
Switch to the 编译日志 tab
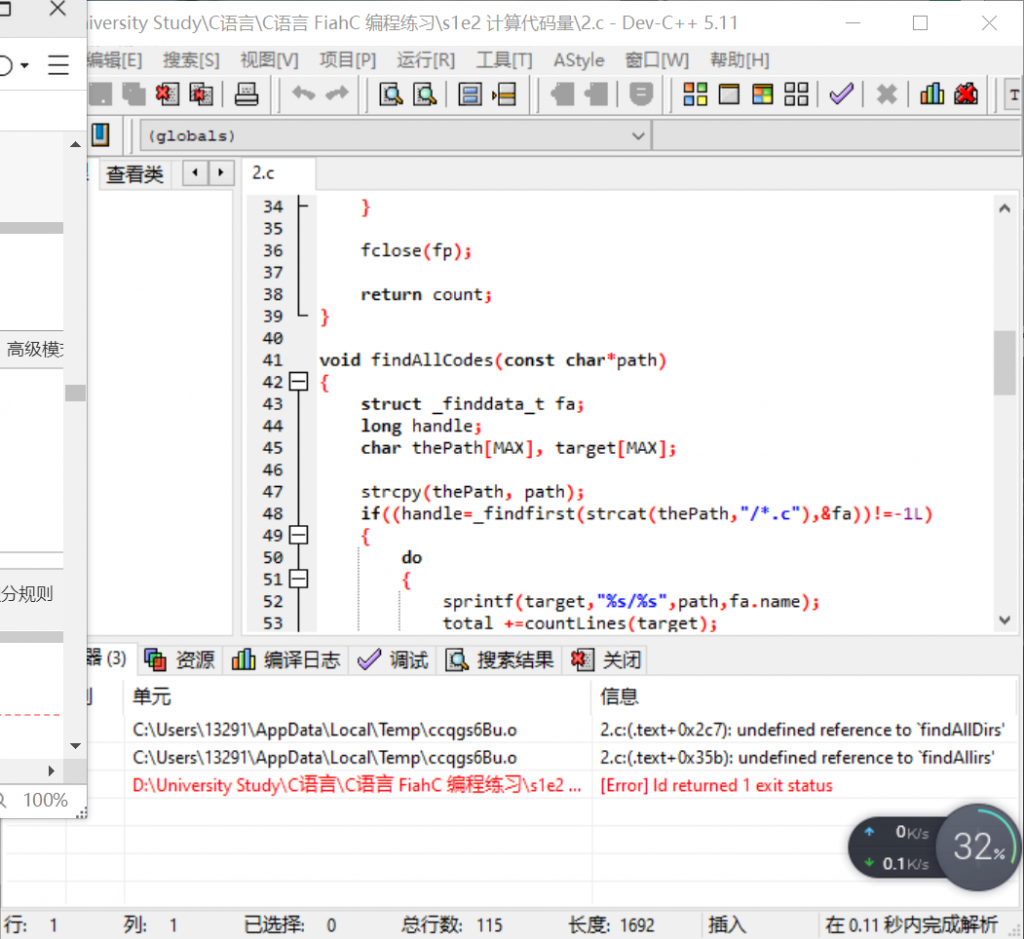click(286, 660)
